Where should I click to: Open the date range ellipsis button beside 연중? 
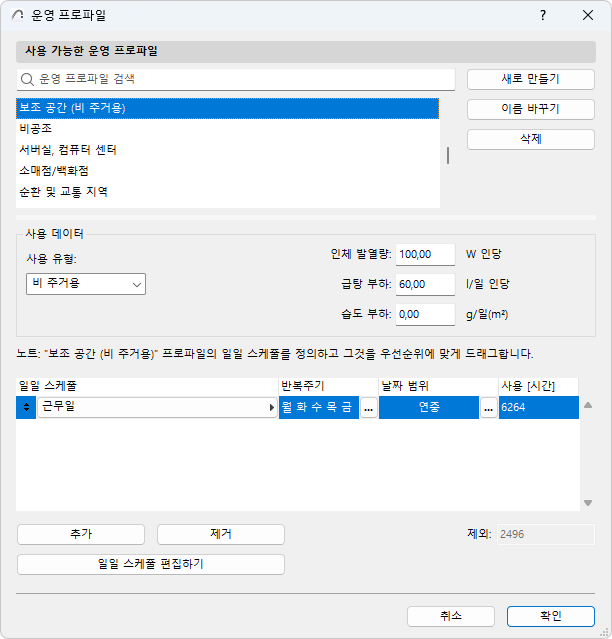488,407
